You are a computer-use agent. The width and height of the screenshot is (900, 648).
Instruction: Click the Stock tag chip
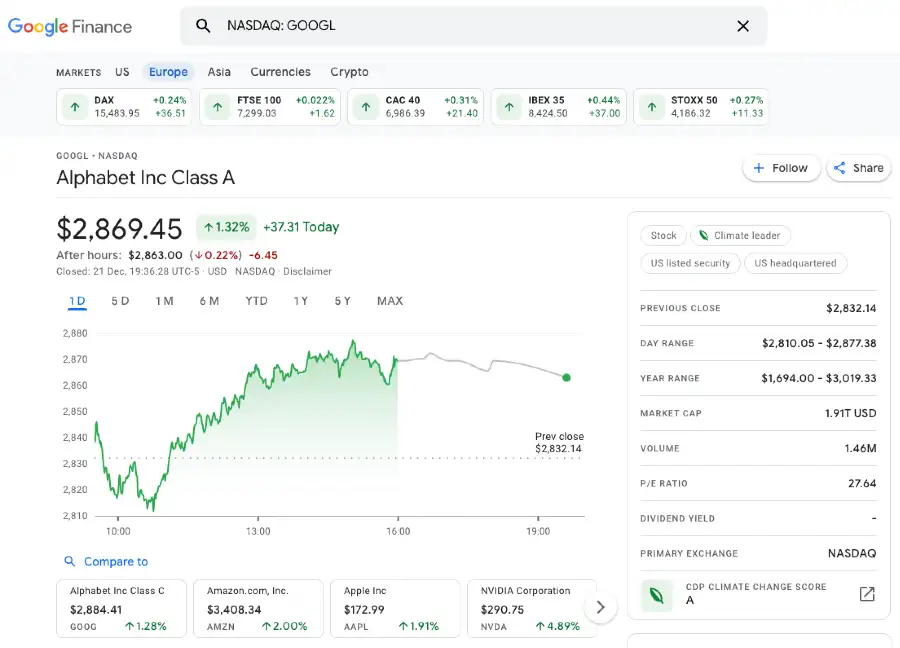663,235
